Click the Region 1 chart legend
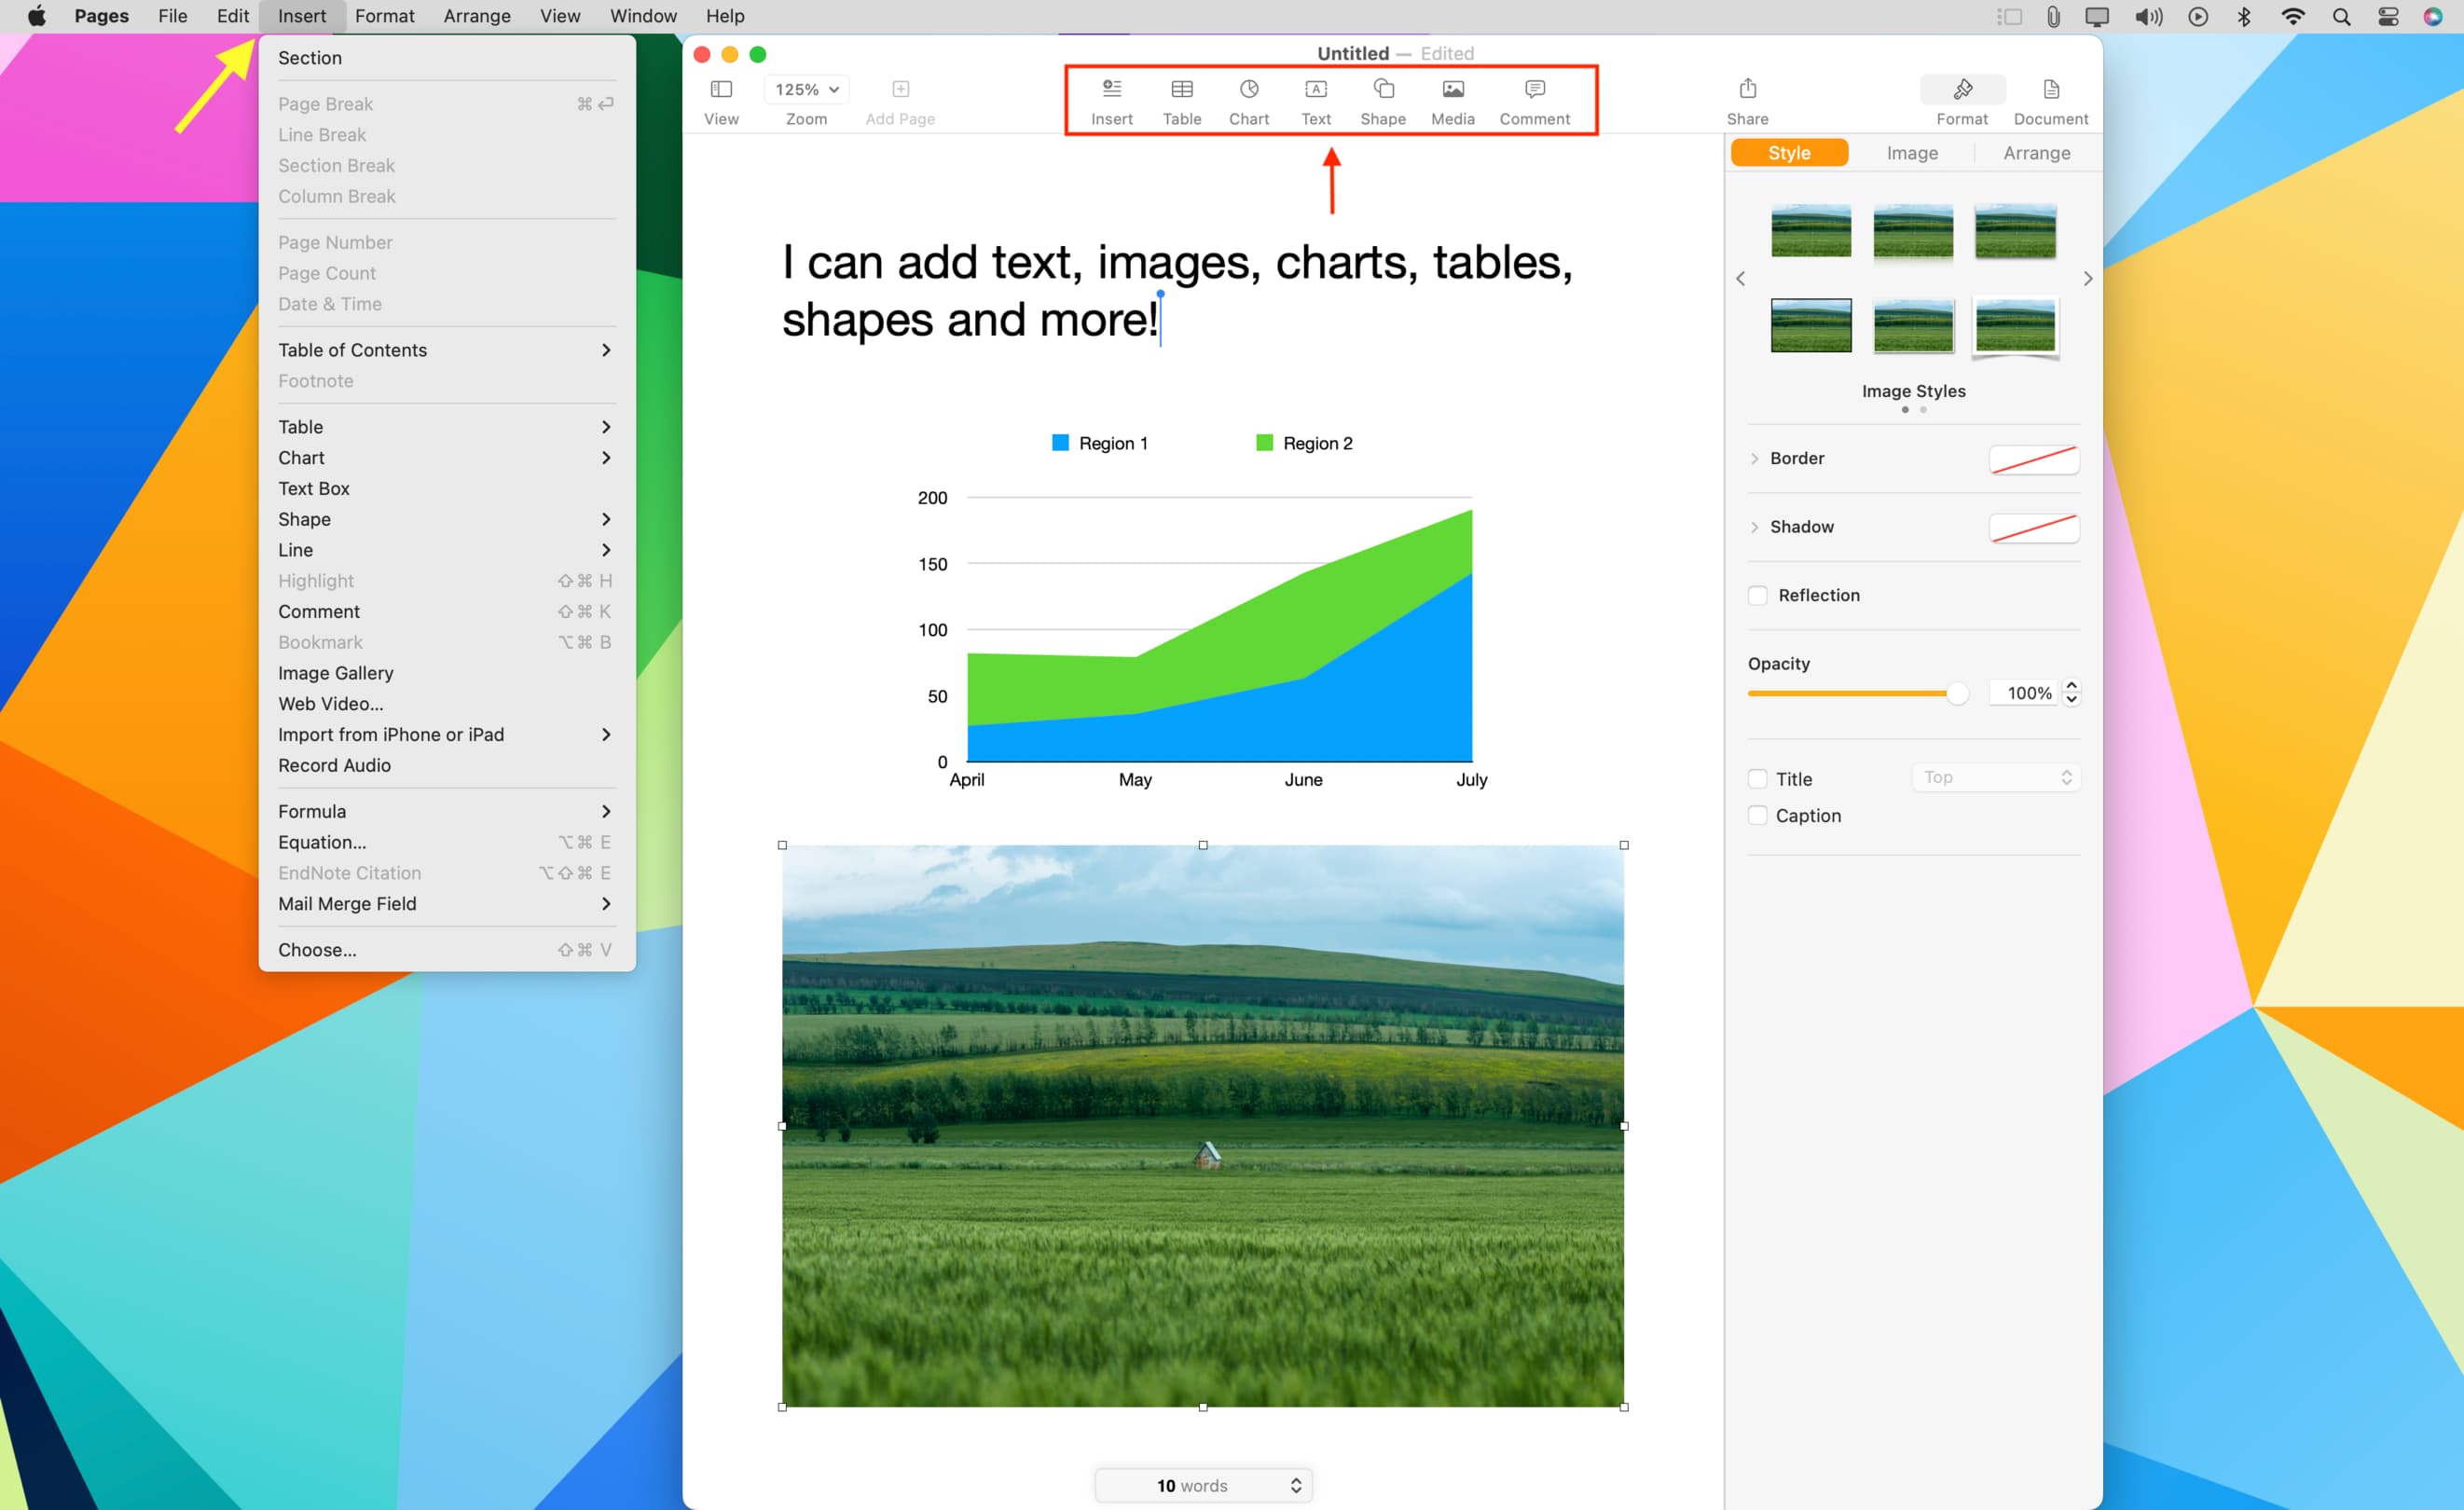Screen dimensions: 2464x1510 click(x=1099, y=443)
